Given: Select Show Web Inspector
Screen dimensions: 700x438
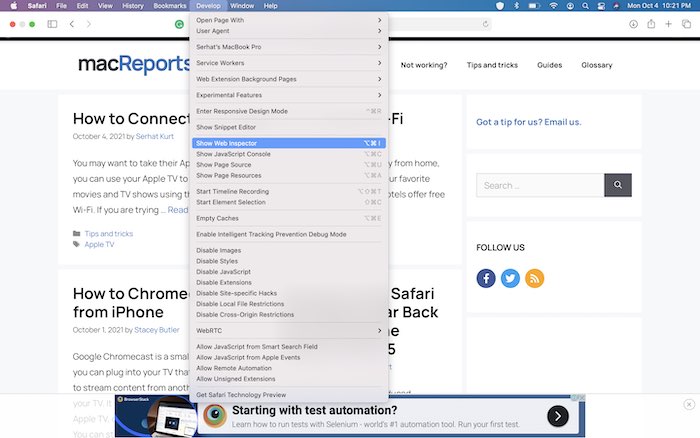Looking at the screenshot, I should pyautogui.click(x=289, y=143).
